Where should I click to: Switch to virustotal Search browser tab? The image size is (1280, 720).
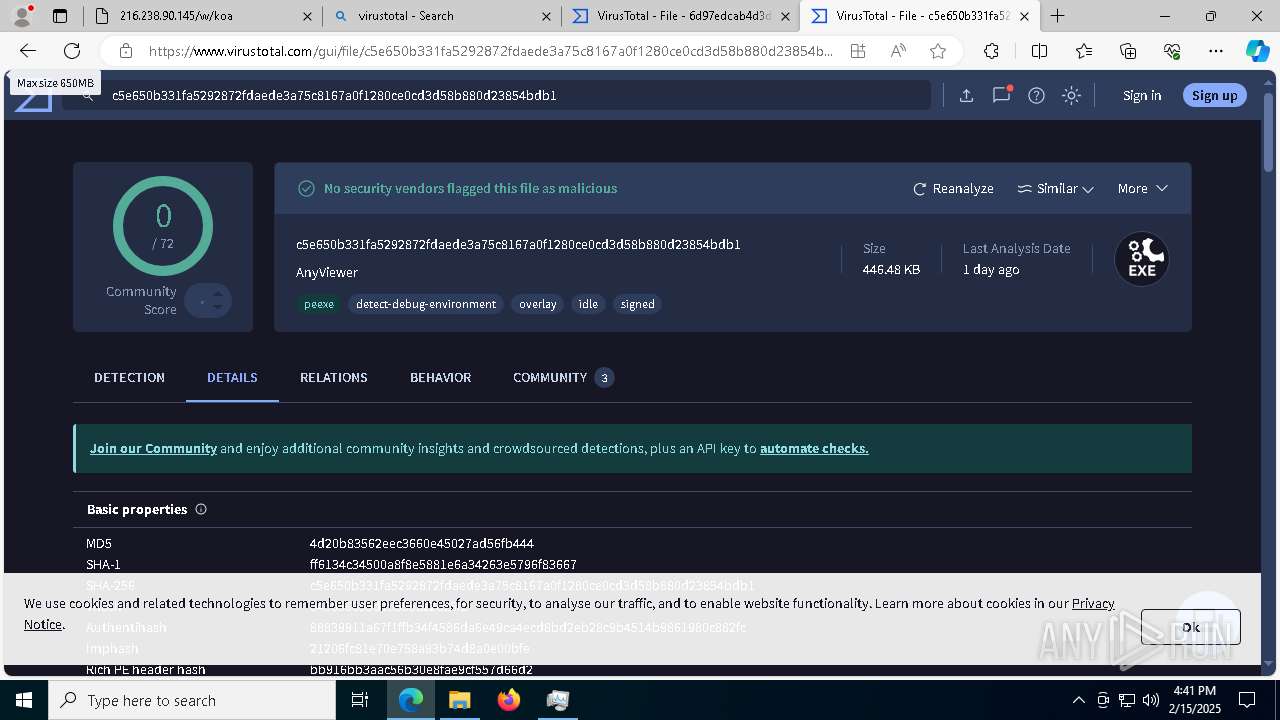pyautogui.click(x=442, y=16)
